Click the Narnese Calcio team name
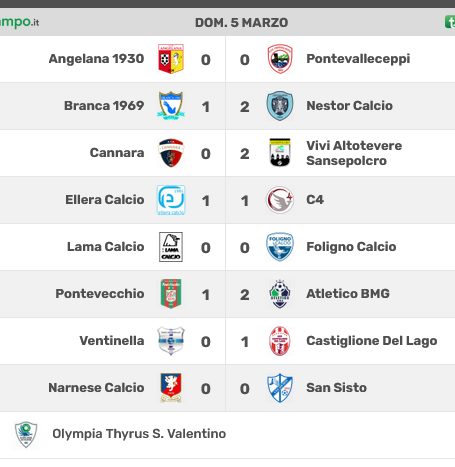The width and height of the screenshot is (455, 467). pyautogui.click(x=96, y=388)
